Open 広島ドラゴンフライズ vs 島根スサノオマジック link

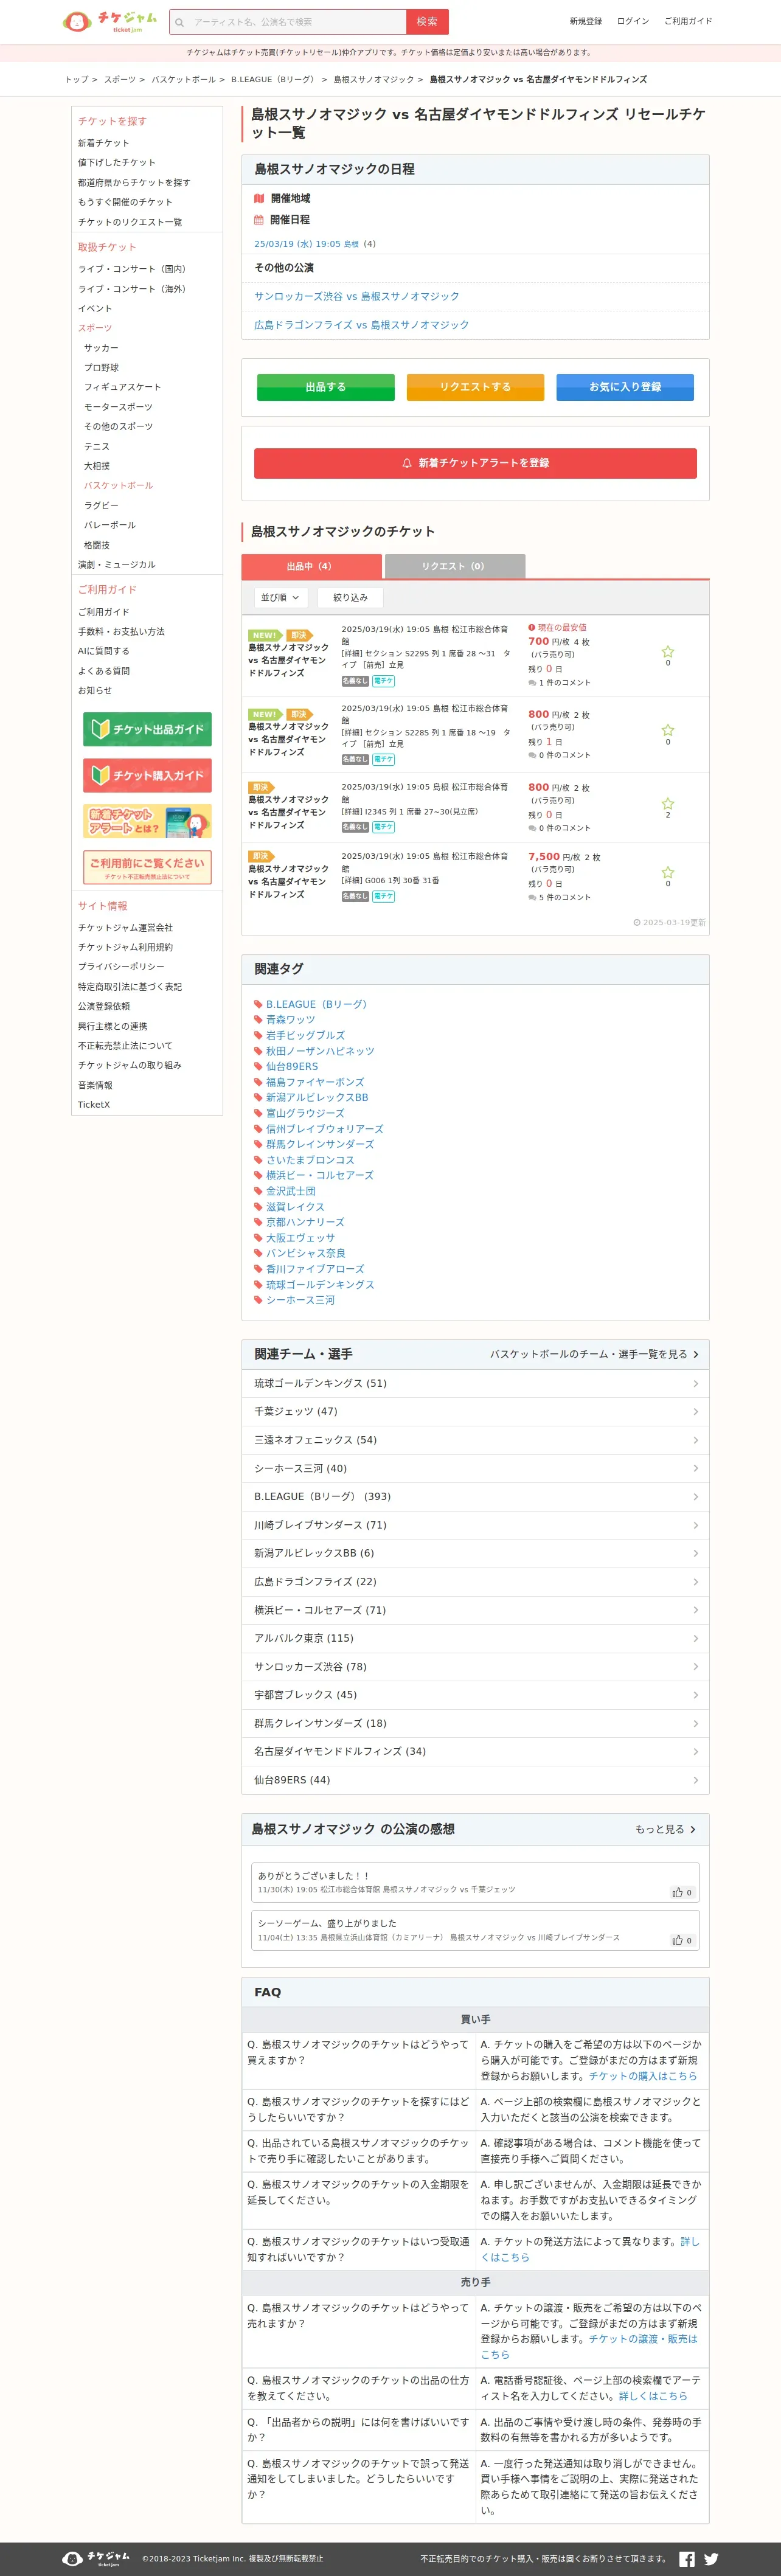coord(361,325)
